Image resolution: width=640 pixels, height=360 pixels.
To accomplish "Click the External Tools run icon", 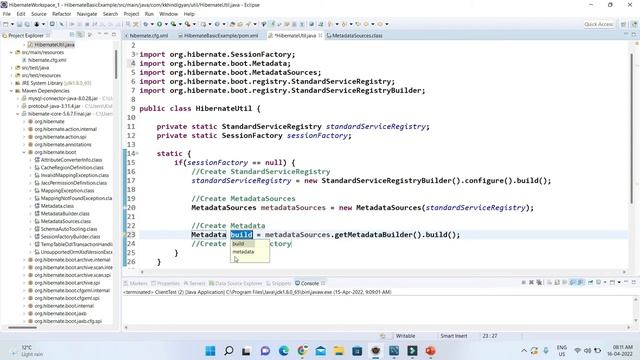I will (x=187, y=24).
